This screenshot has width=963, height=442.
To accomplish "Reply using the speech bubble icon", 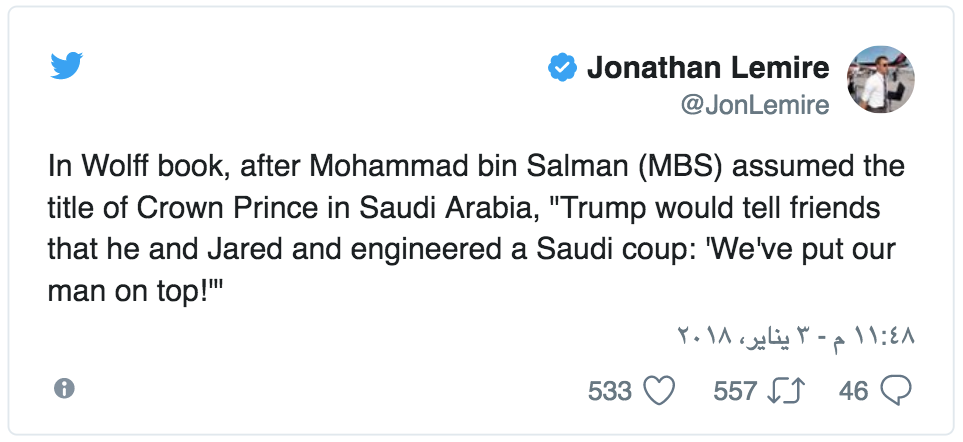I will click(x=895, y=390).
